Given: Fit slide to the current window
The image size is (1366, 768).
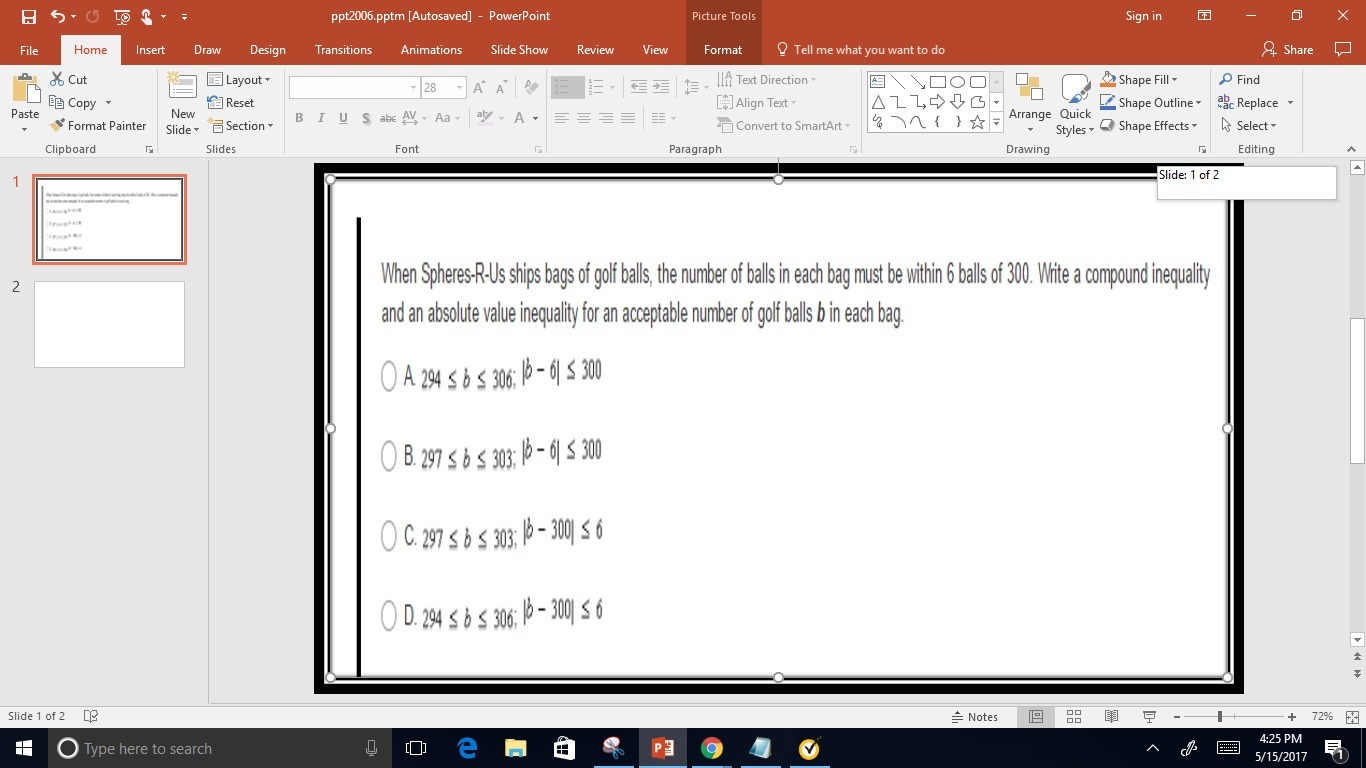Looking at the screenshot, I should click(x=1353, y=717).
